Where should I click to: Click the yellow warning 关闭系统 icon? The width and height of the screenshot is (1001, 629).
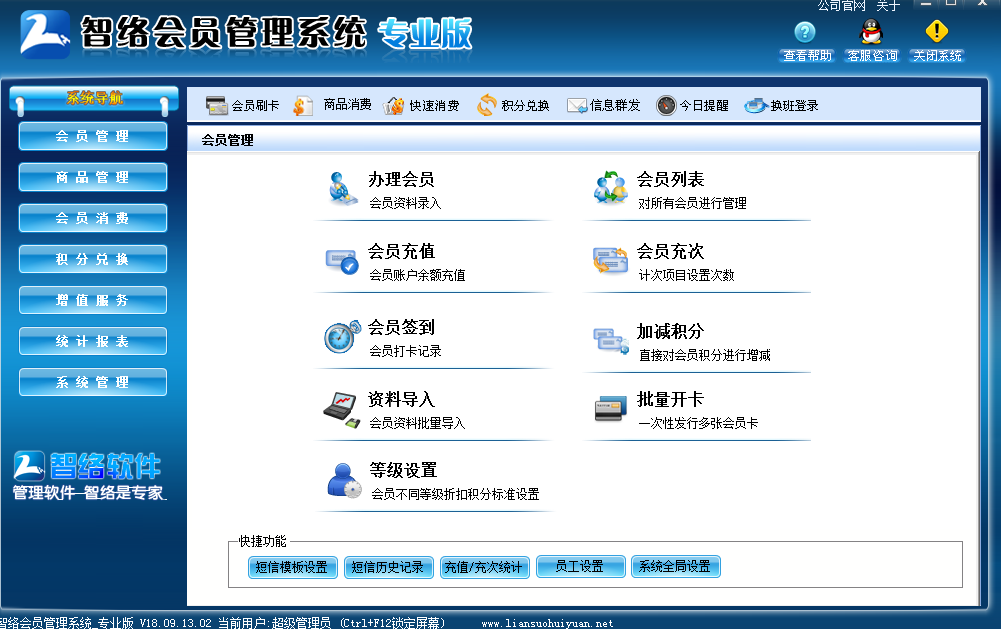[937, 31]
